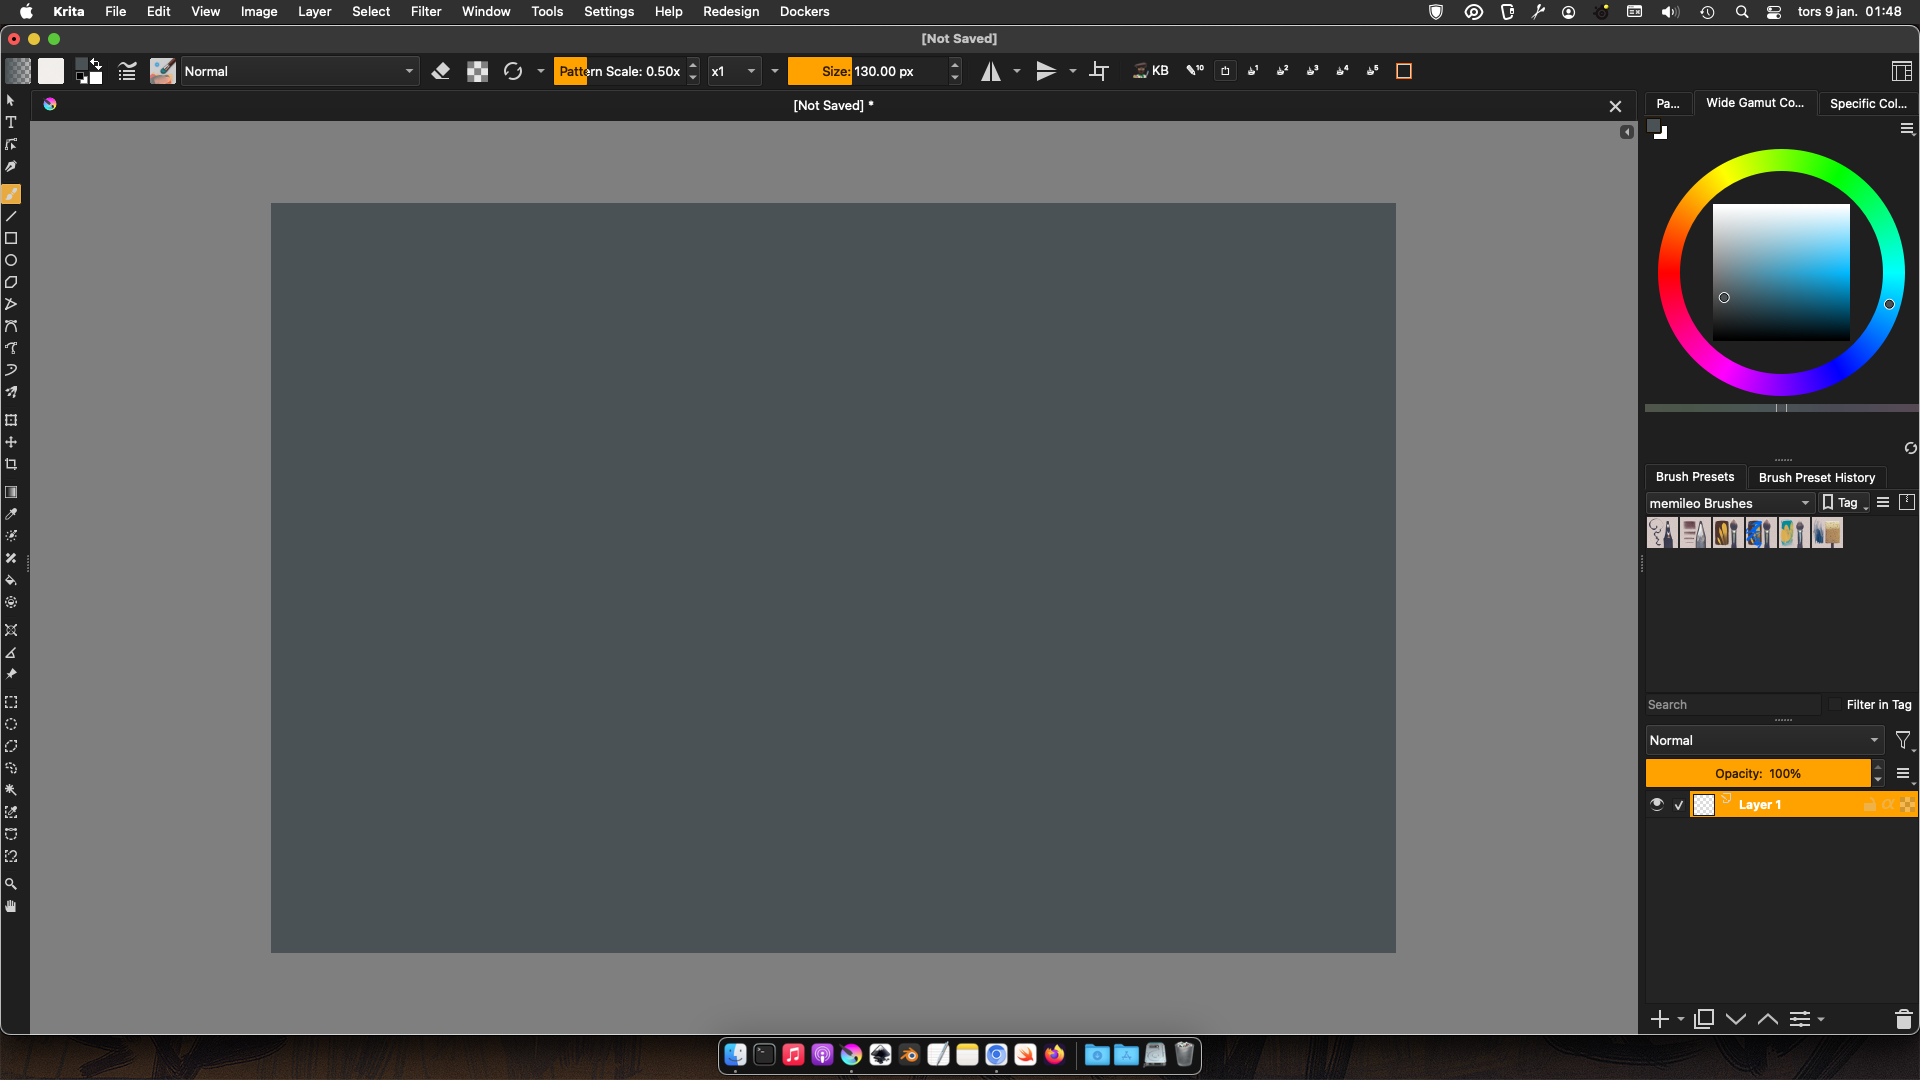Click horizontal mirror tool icon
1920x1080 pixels.
tap(990, 71)
